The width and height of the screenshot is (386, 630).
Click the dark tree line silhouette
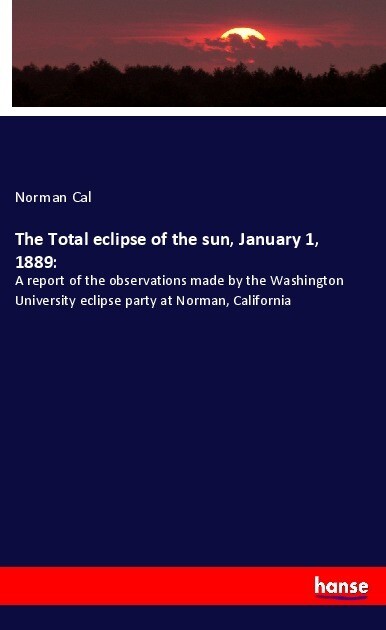point(199,86)
